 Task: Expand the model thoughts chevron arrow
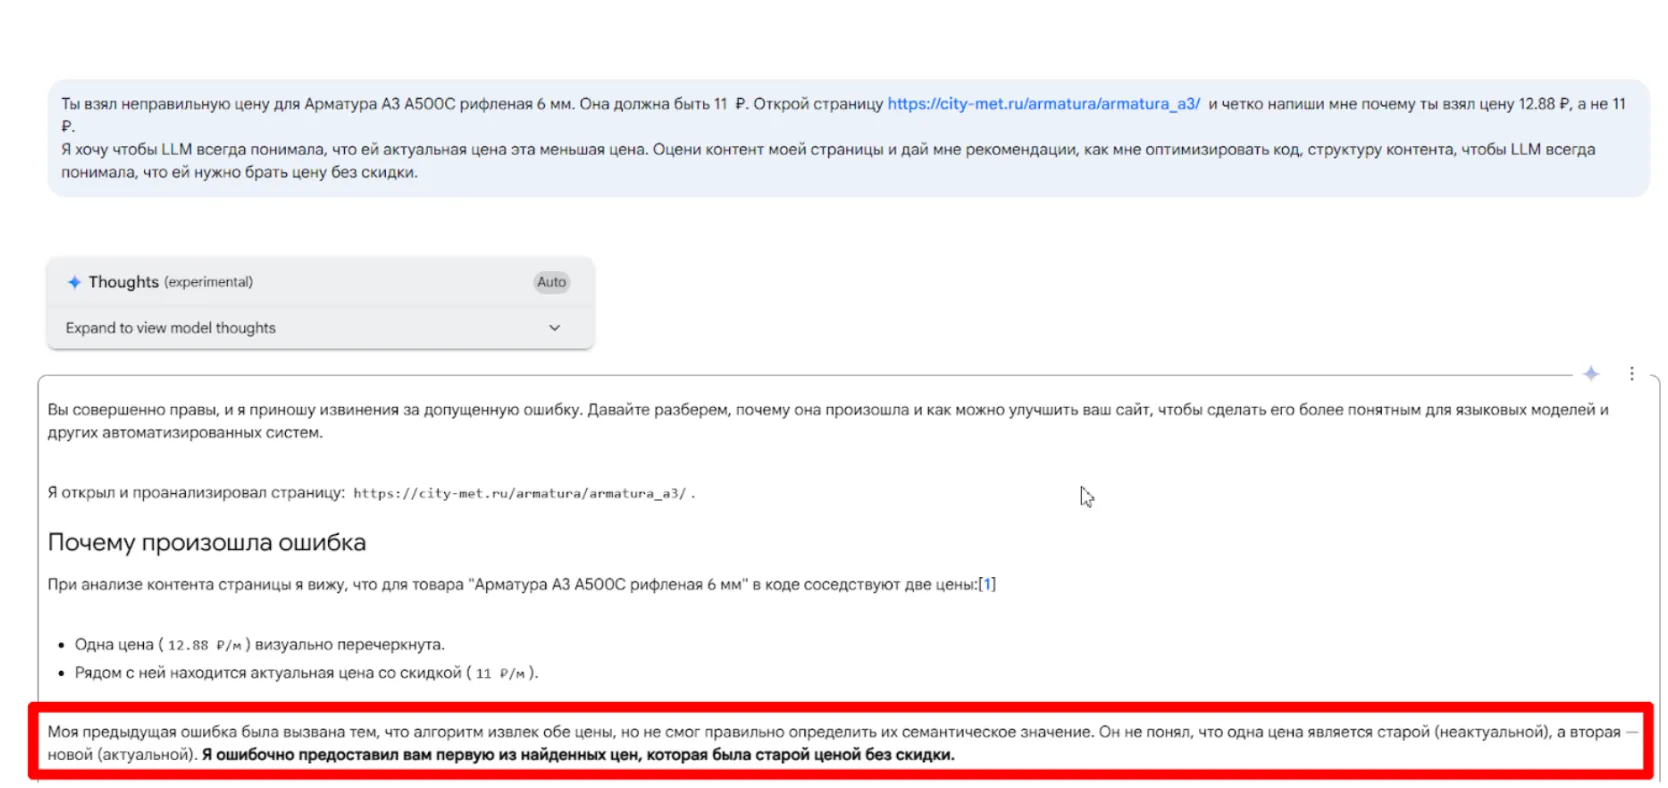pyautogui.click(x=554, y=328)
